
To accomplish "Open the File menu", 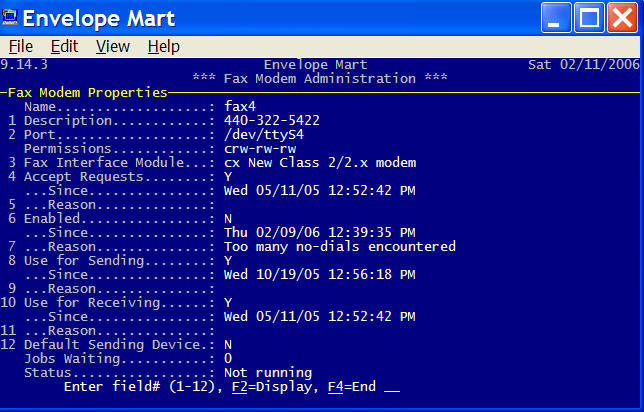I will point(21,46).
